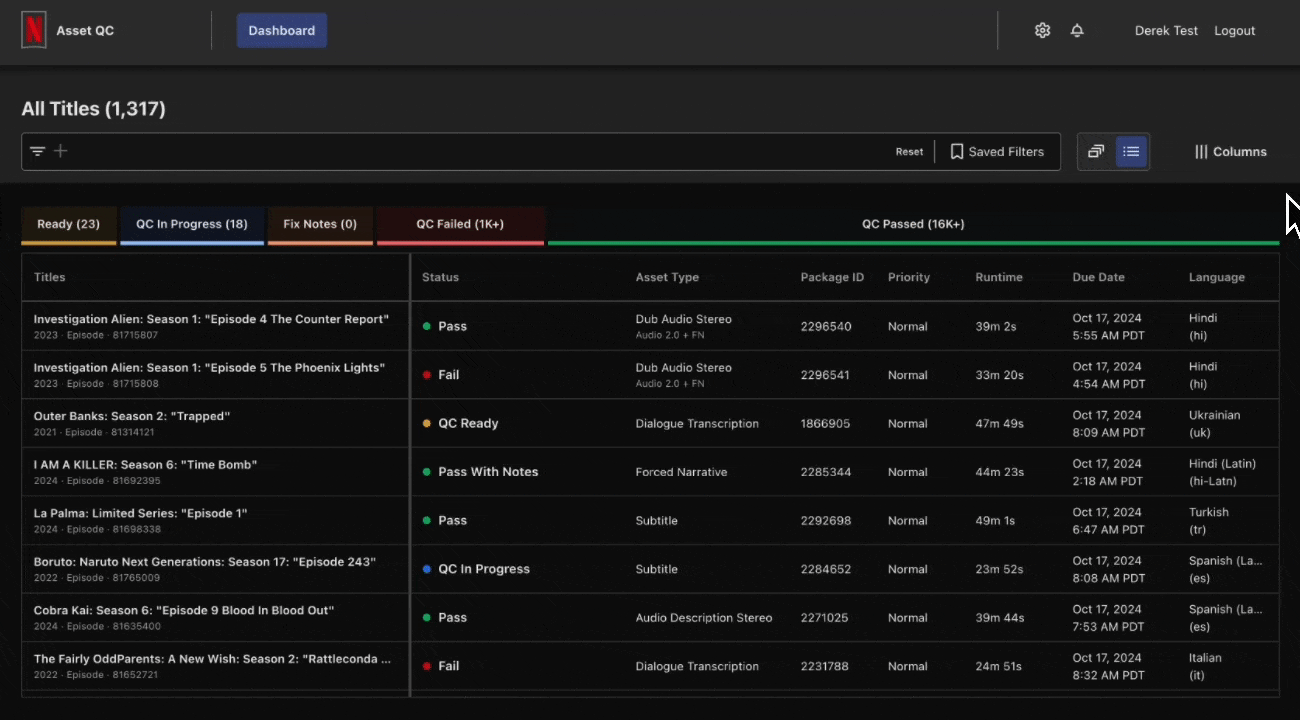The image size is (1300, 720).
Task: Click package ID 2292698
Action: (826, 520)
